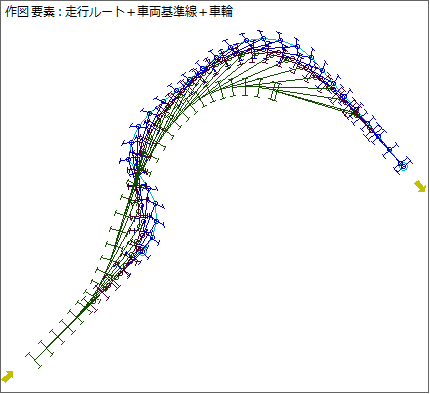Viewport: 430px width, 394px height.
Task: Click the 走行ルート word in the title
Action: click(x=94, y=11)
